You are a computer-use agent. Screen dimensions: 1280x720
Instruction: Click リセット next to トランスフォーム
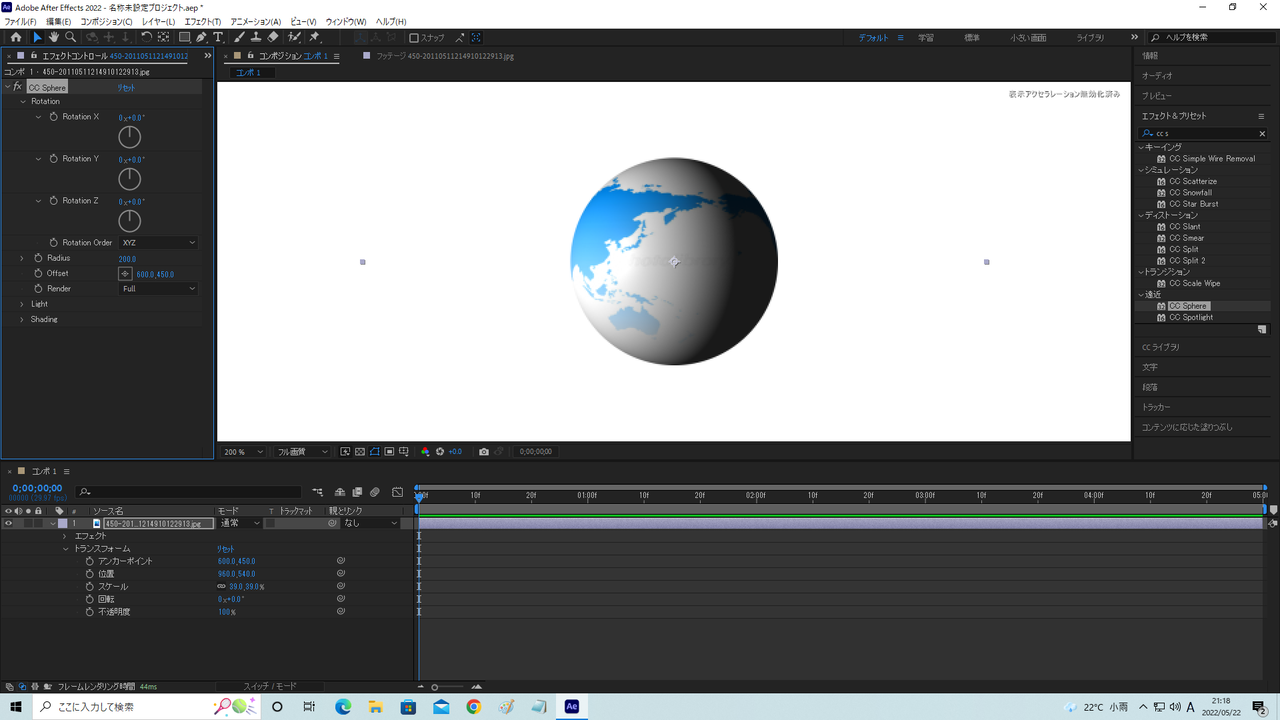click(224, 548)
